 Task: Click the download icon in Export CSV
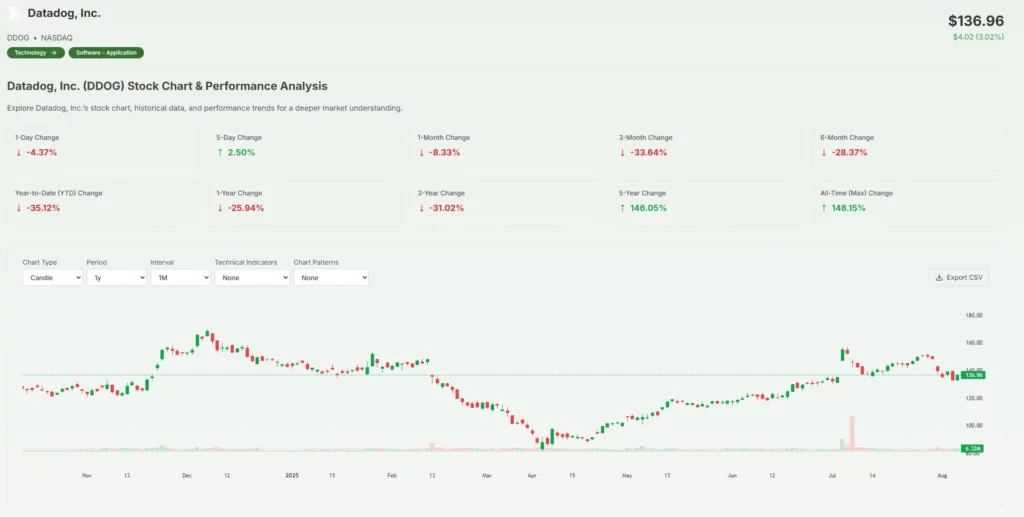[939, 277]
